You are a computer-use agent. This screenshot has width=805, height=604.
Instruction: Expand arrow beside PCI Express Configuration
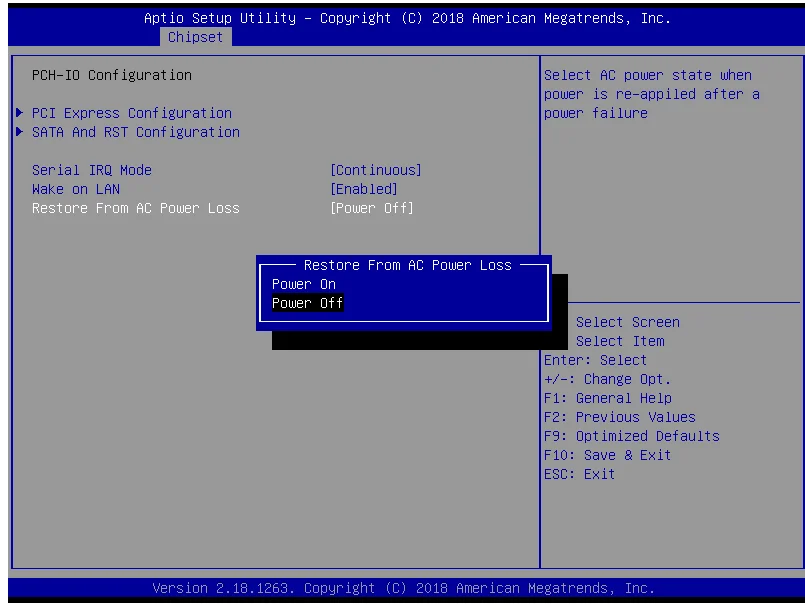(x=20, y=112)
